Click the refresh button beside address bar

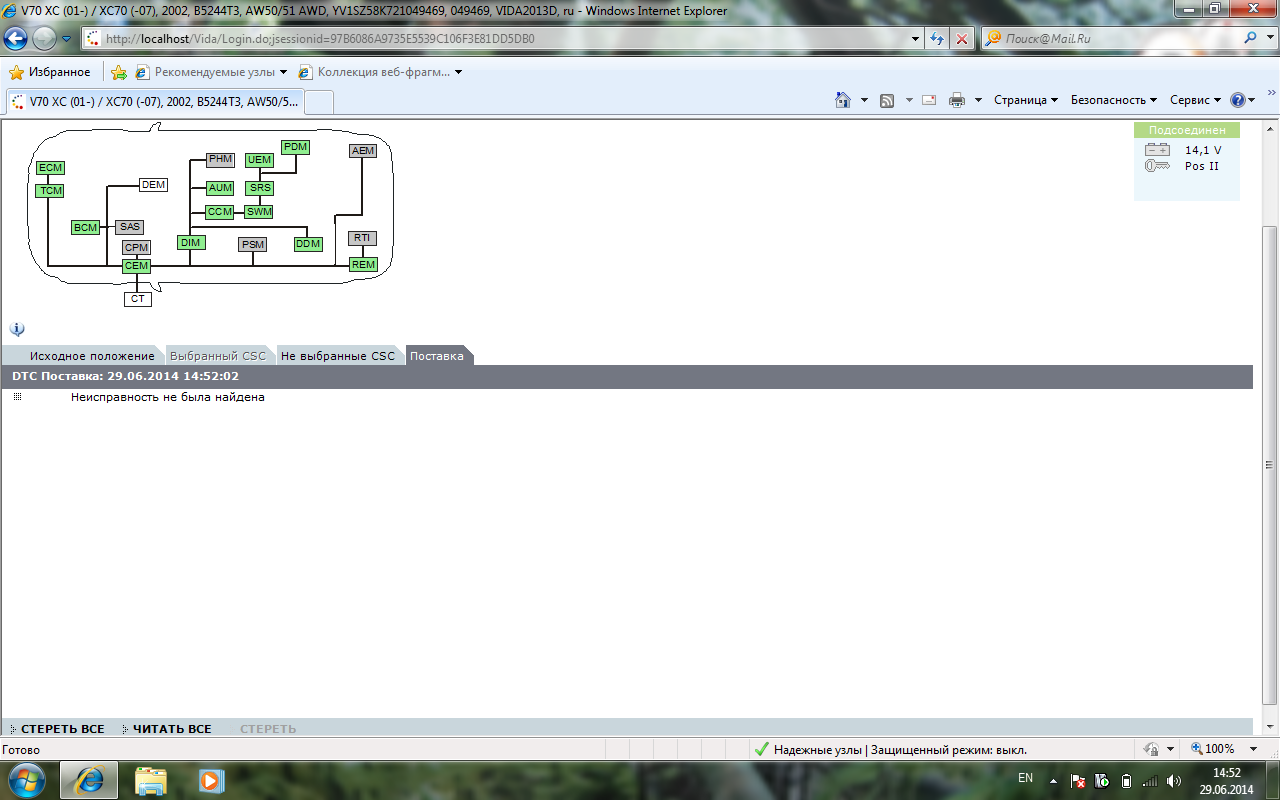pyautogui.click(x=937, y=39)
